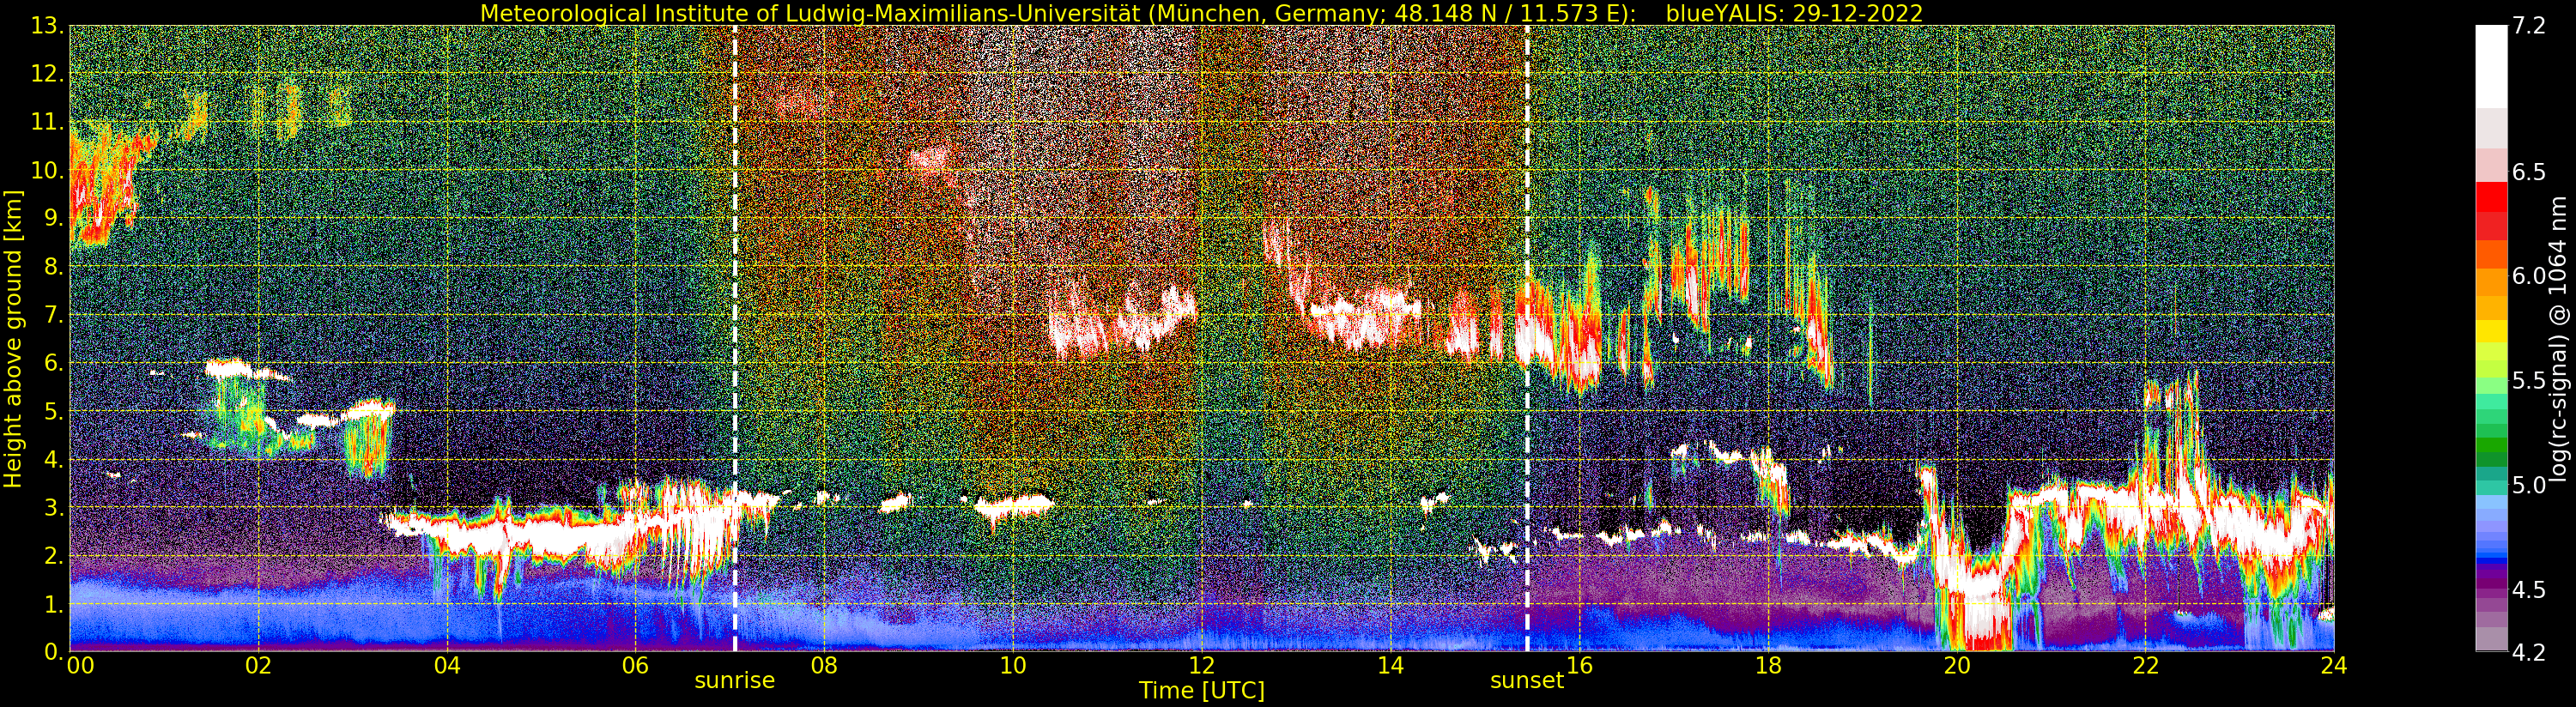Click the height axis tick label '7.'

pyautogui.click(x=53, y=315)
